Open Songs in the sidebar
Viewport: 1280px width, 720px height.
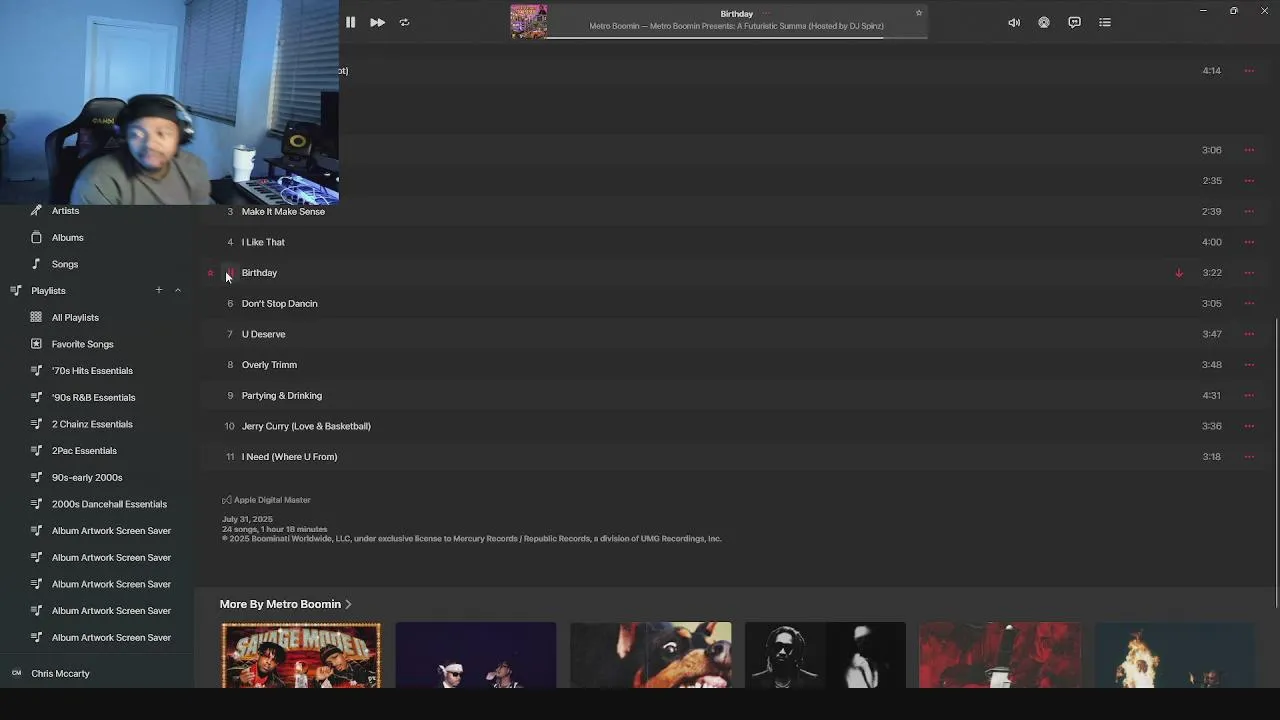(x=65, y=264)
